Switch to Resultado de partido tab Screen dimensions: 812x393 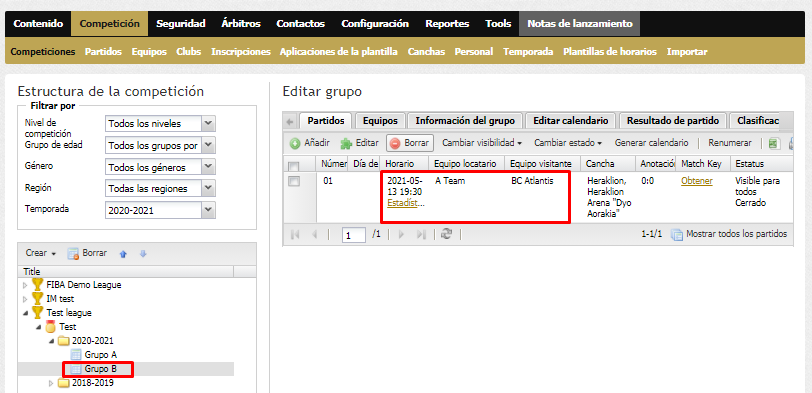tap(673, 121)
